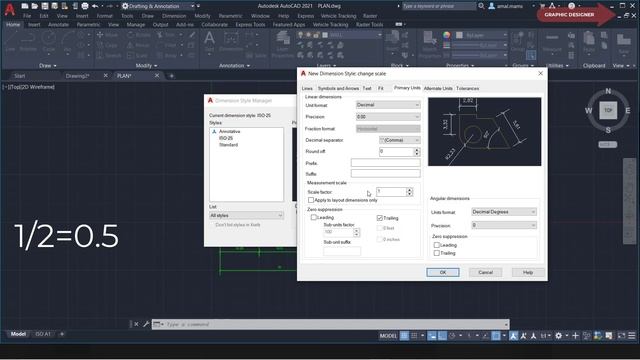This screenshot has width=640, height=360.
Task: Open the Unit format dropdown
Action: point(388,105)
